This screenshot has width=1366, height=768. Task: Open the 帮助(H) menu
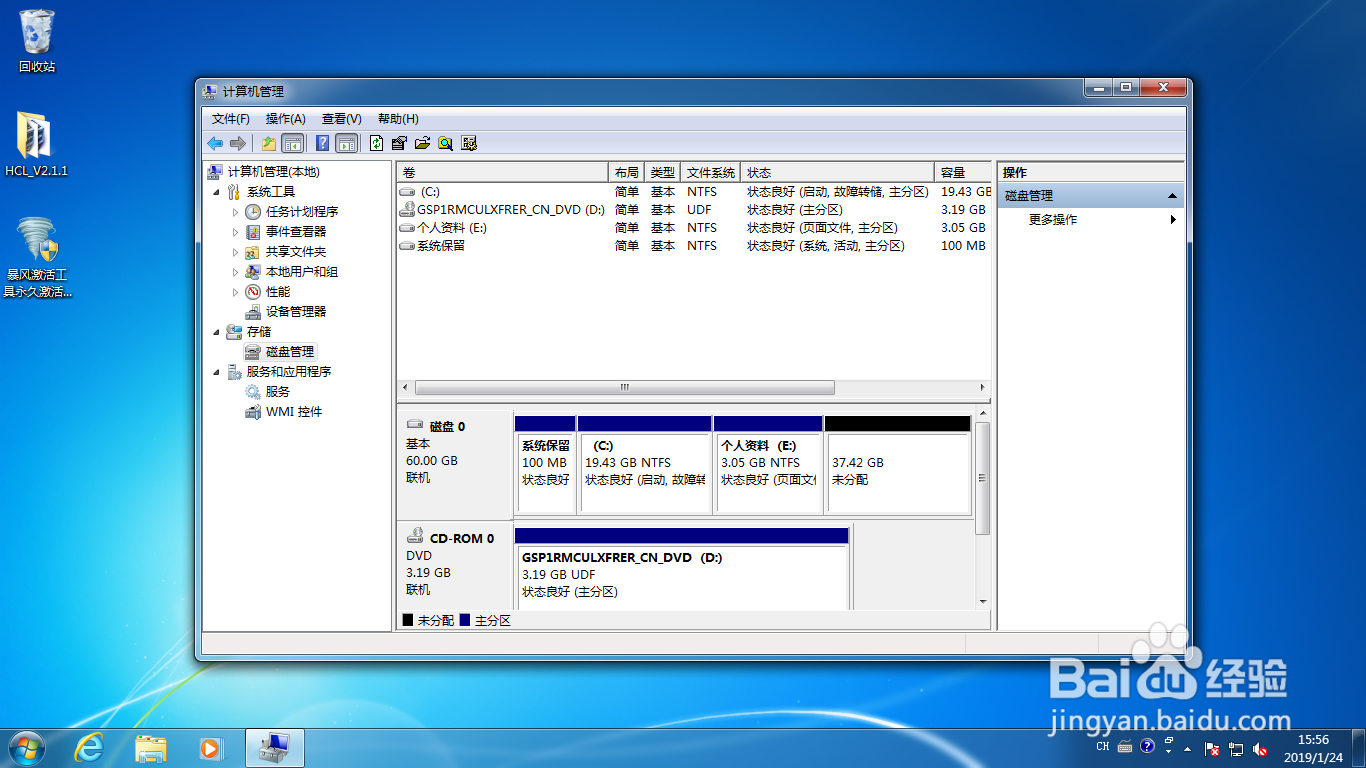pos(398,119)
